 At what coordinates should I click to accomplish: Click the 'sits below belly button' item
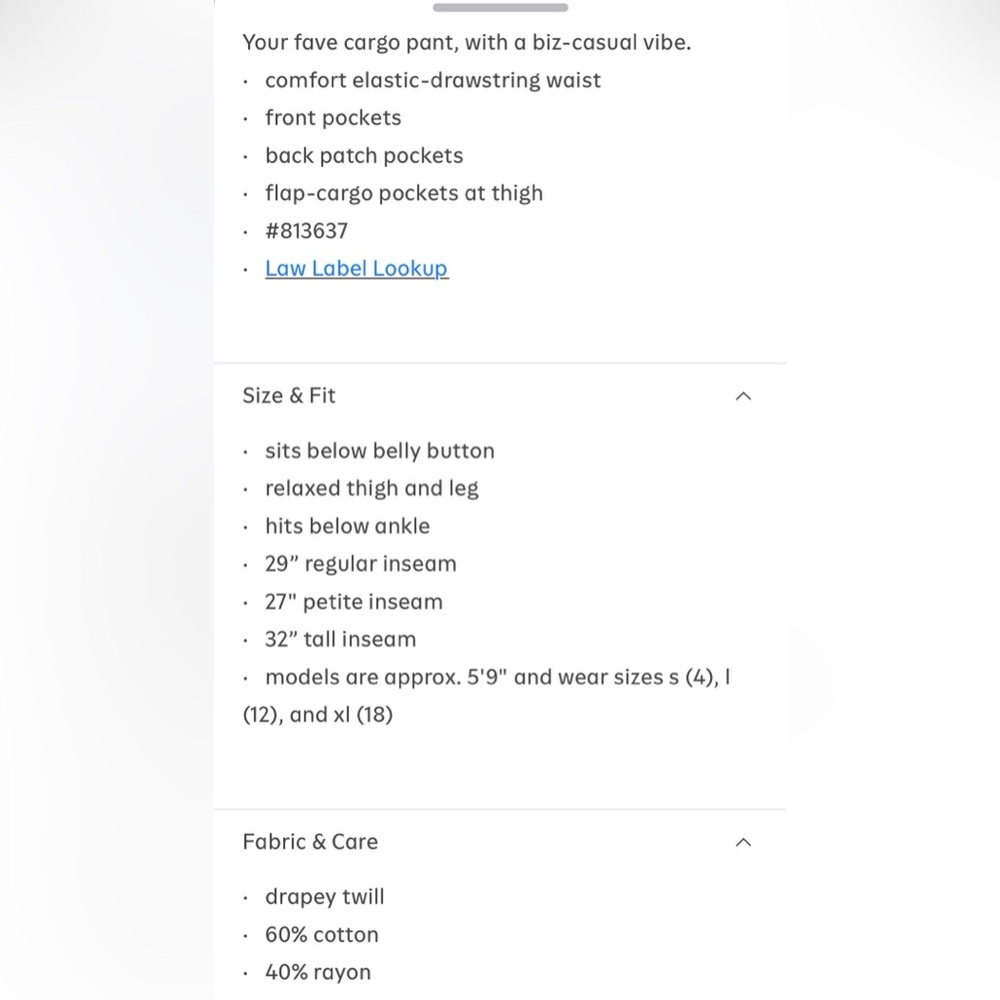(x=379, y=451)
